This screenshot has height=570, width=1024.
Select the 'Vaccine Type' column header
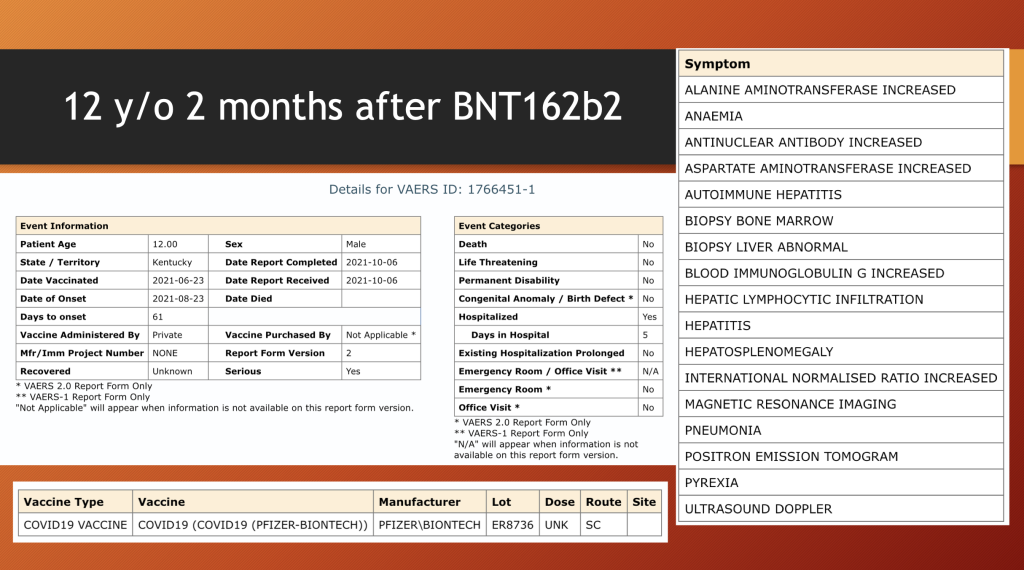[64, 502]
